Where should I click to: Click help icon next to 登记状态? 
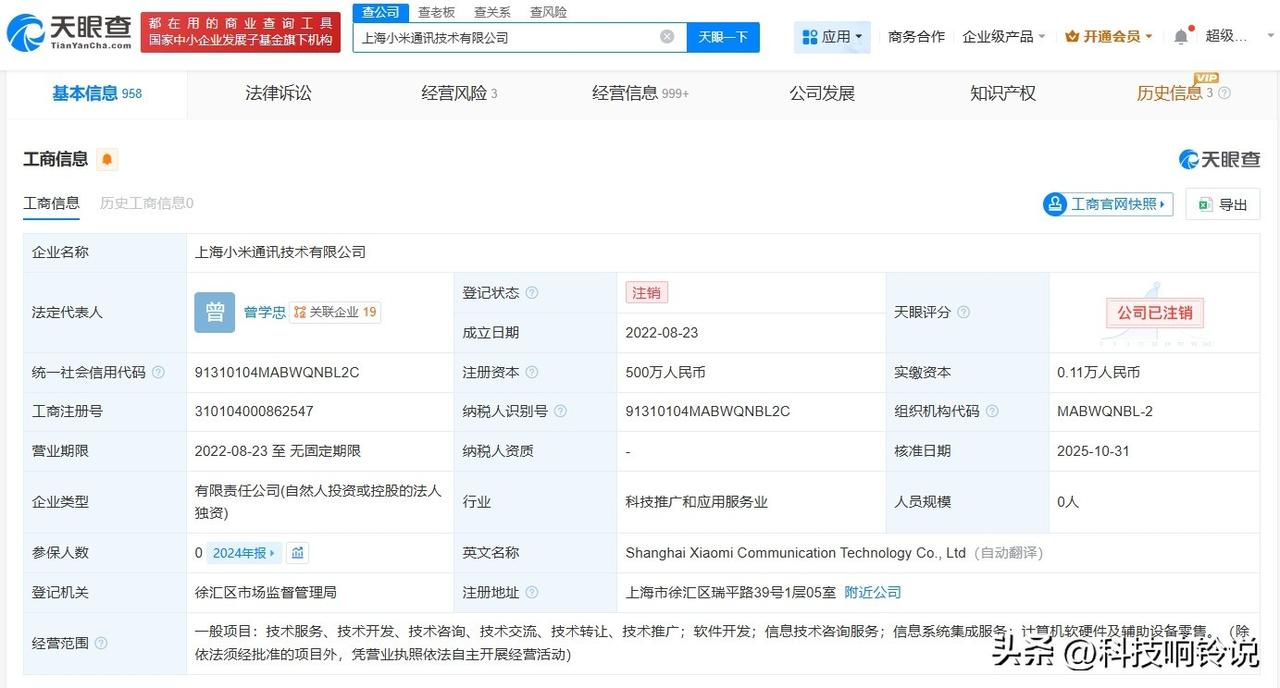(532, 293)
